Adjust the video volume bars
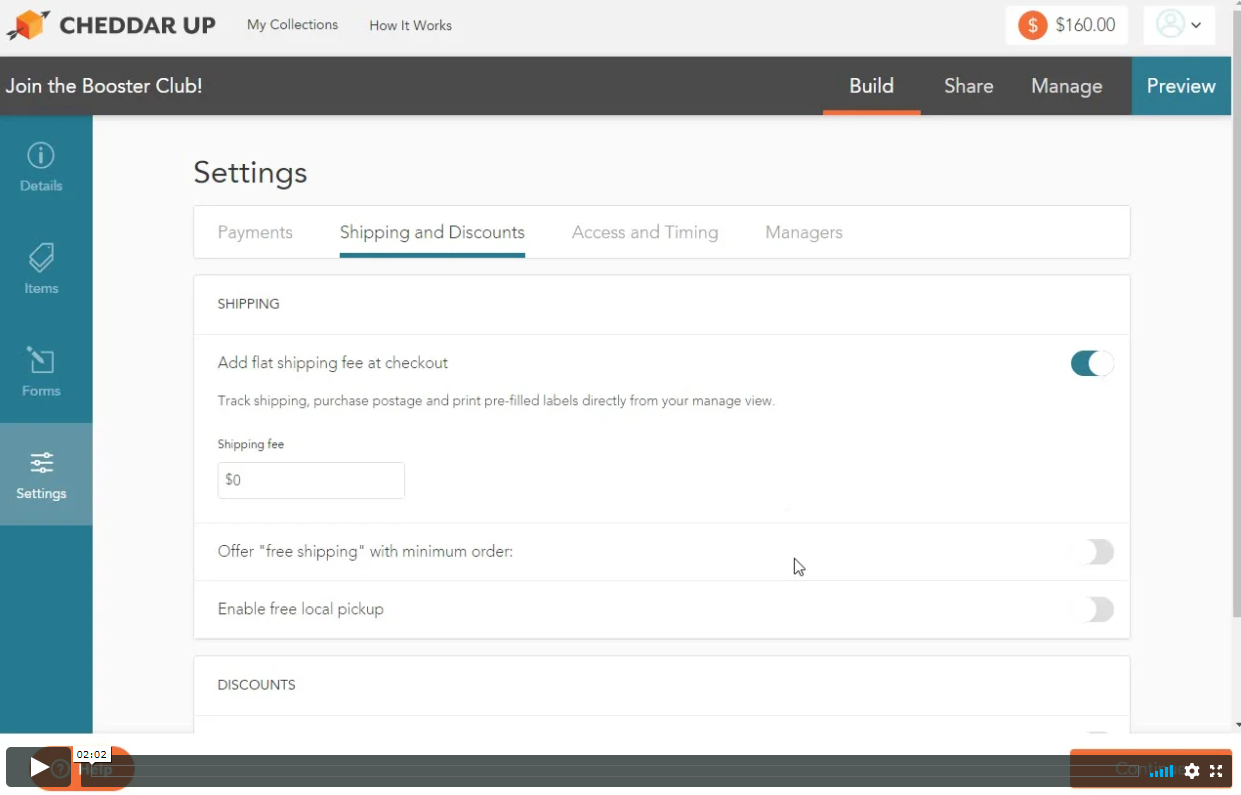Viewport: 1241px width, 795px height. (1161, 771)
